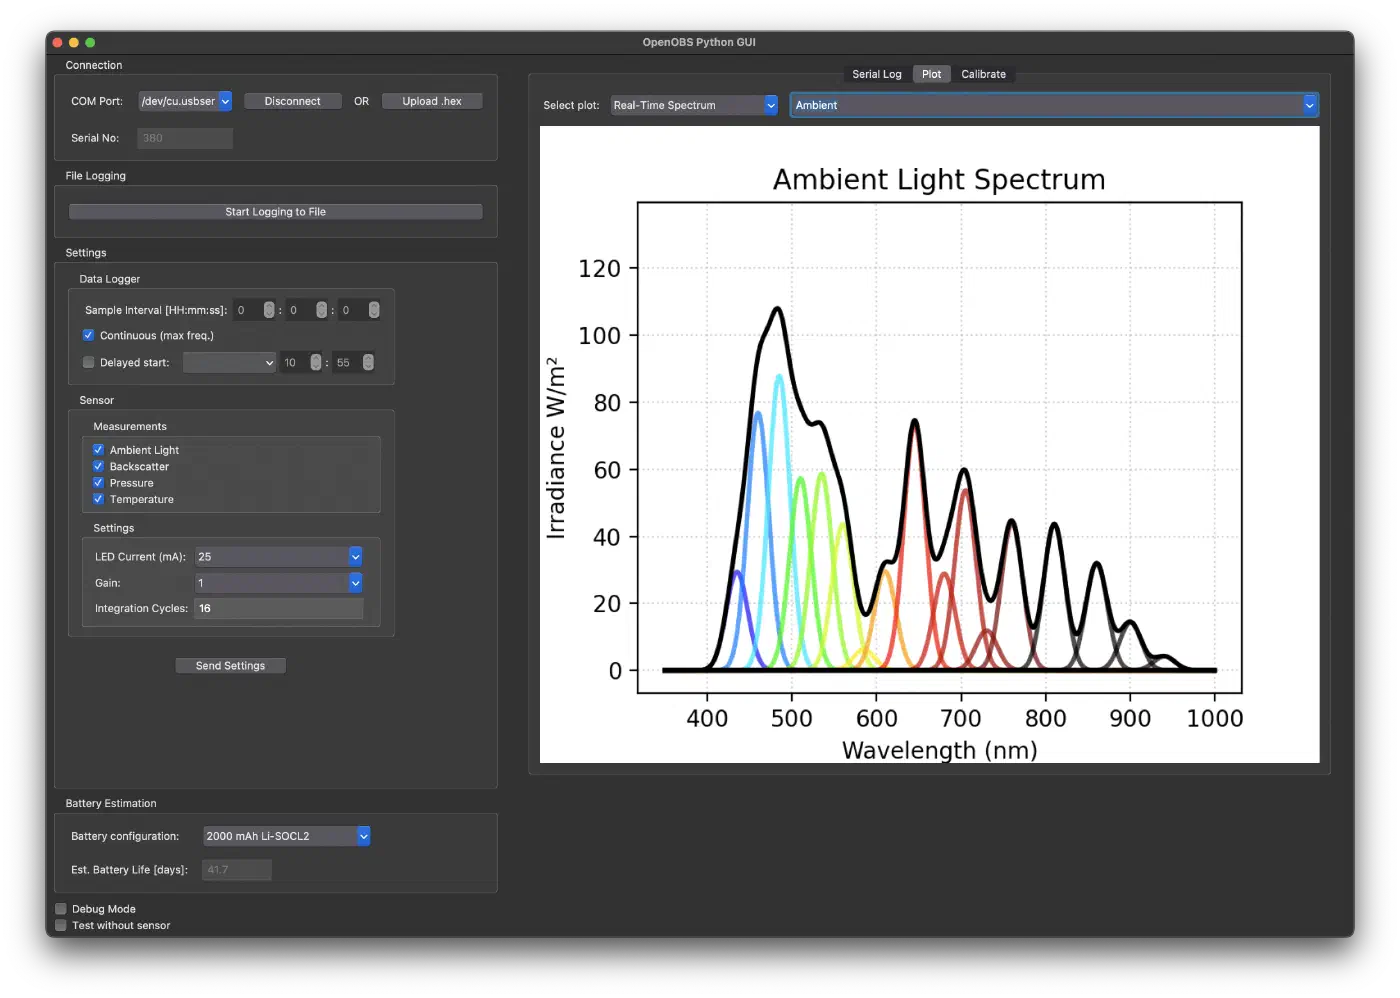Uncheck the Backscatter measurement
Image resolution: width=1400 pixels, height=998 pixels.
click(98, 466)
